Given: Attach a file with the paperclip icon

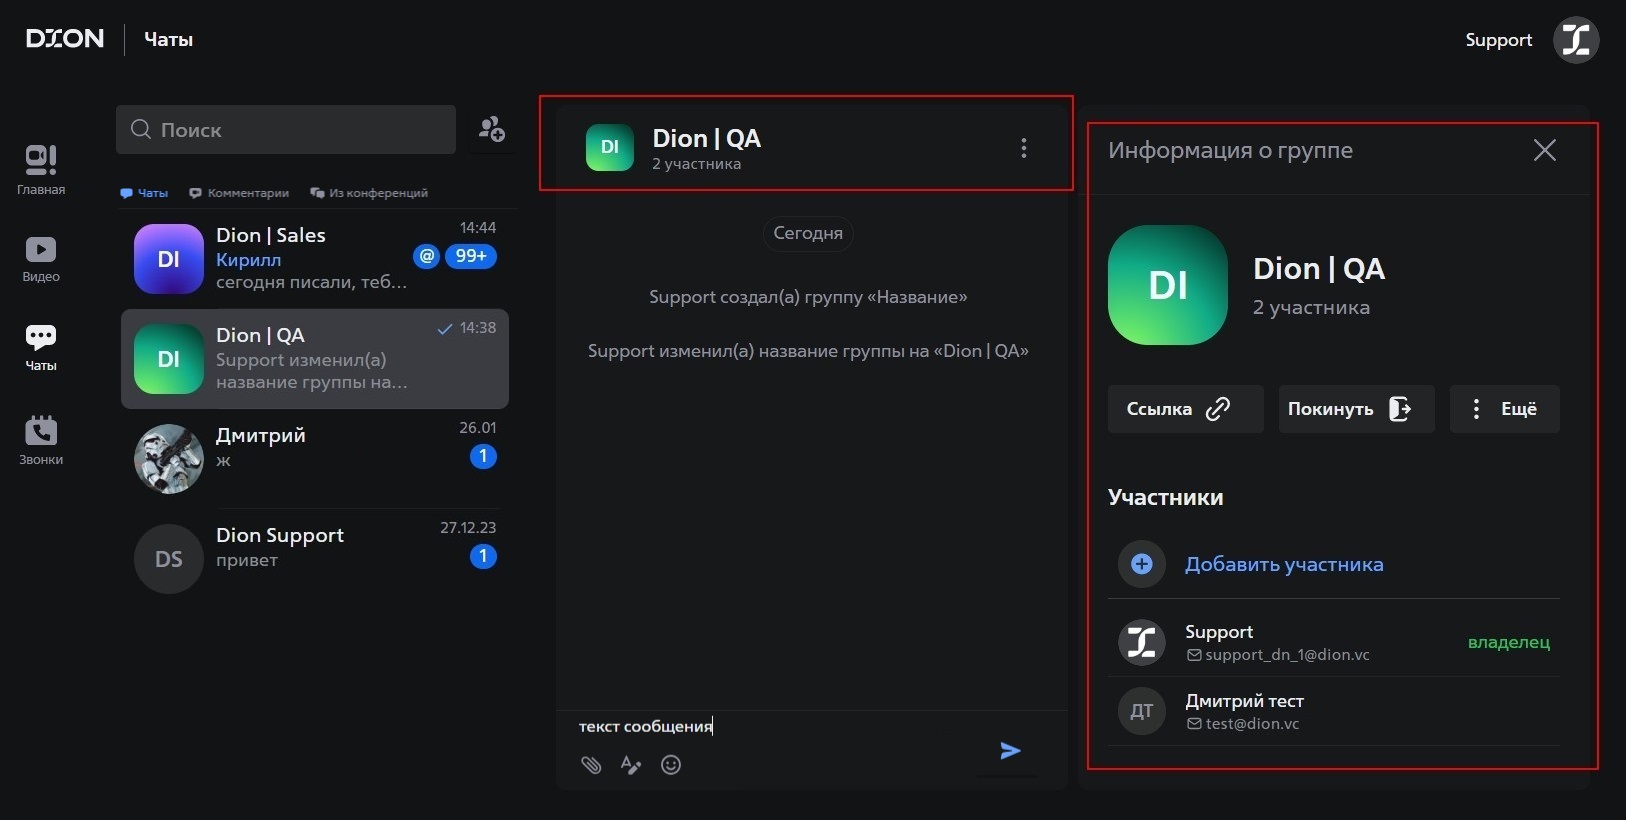Looking at the screenshot, I should tap(591, 765).
